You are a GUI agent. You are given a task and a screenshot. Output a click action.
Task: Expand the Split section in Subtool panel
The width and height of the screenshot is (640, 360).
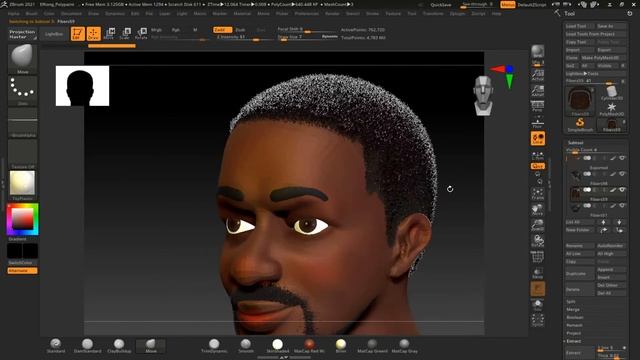tap(571, 302)
